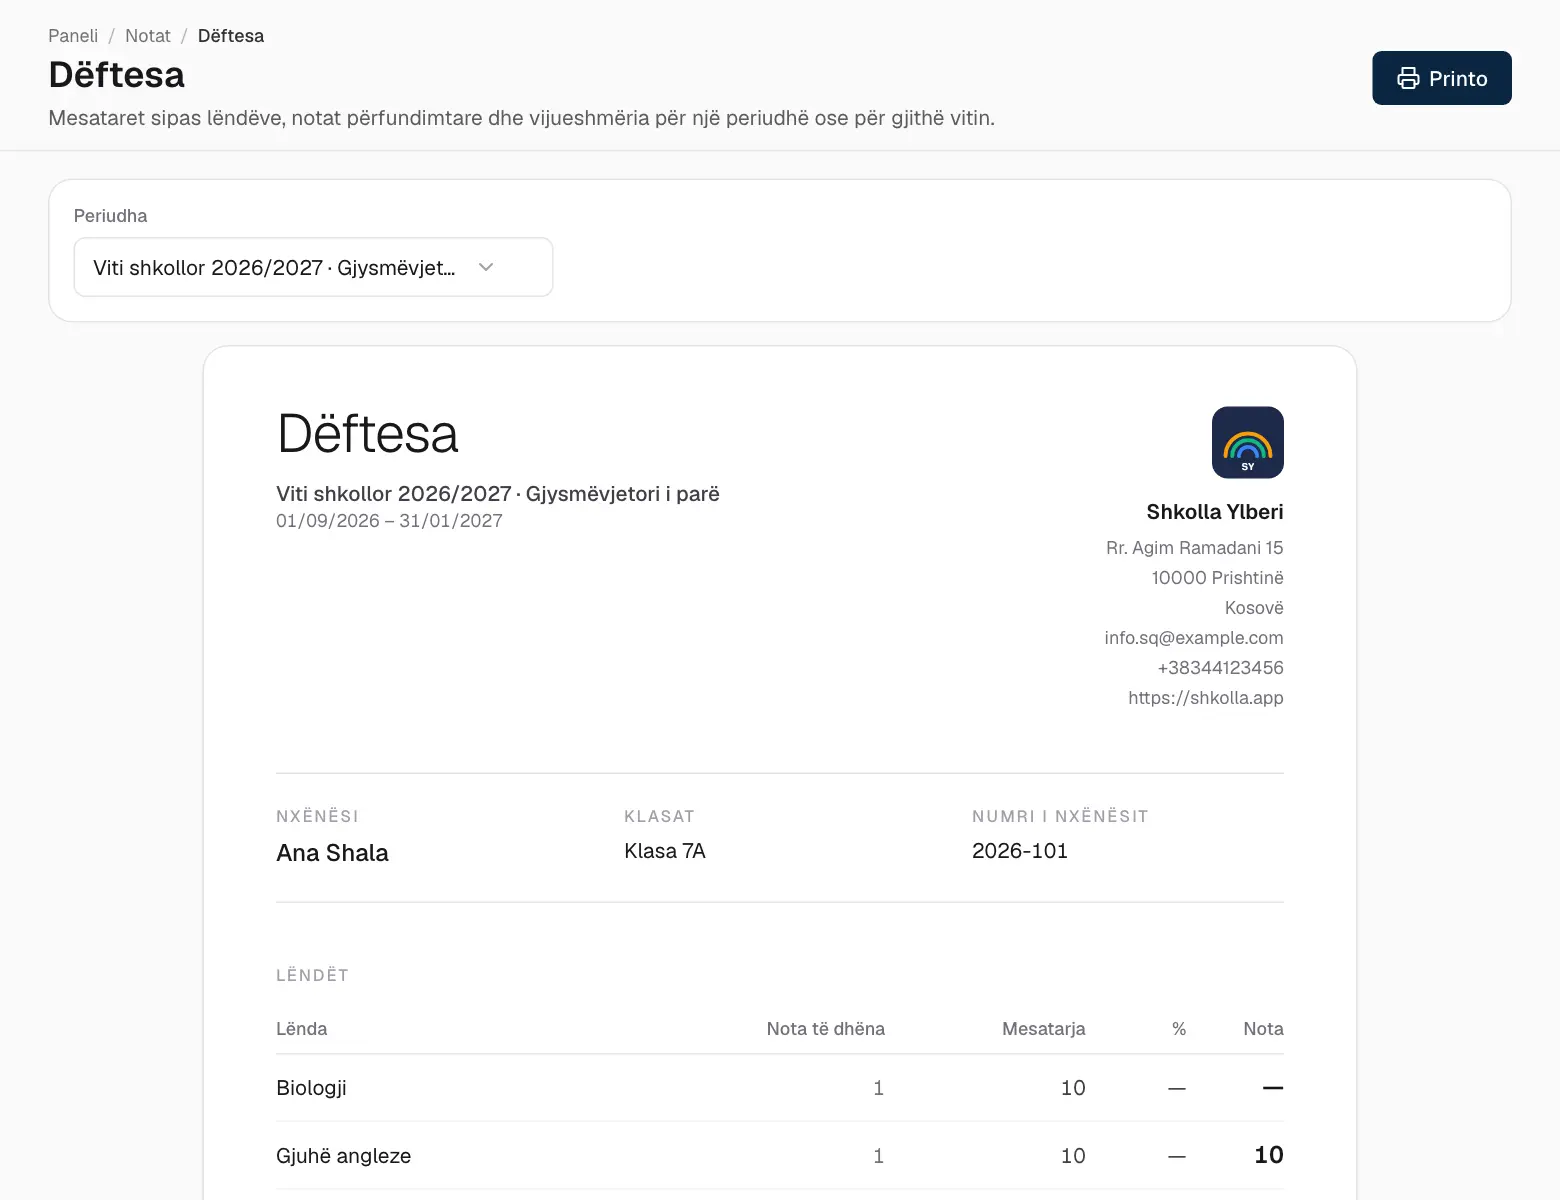Click the final grade 10 for Gjuhë angleze
The width and height of the screenshot is (1560, 1200).
1269,1155
